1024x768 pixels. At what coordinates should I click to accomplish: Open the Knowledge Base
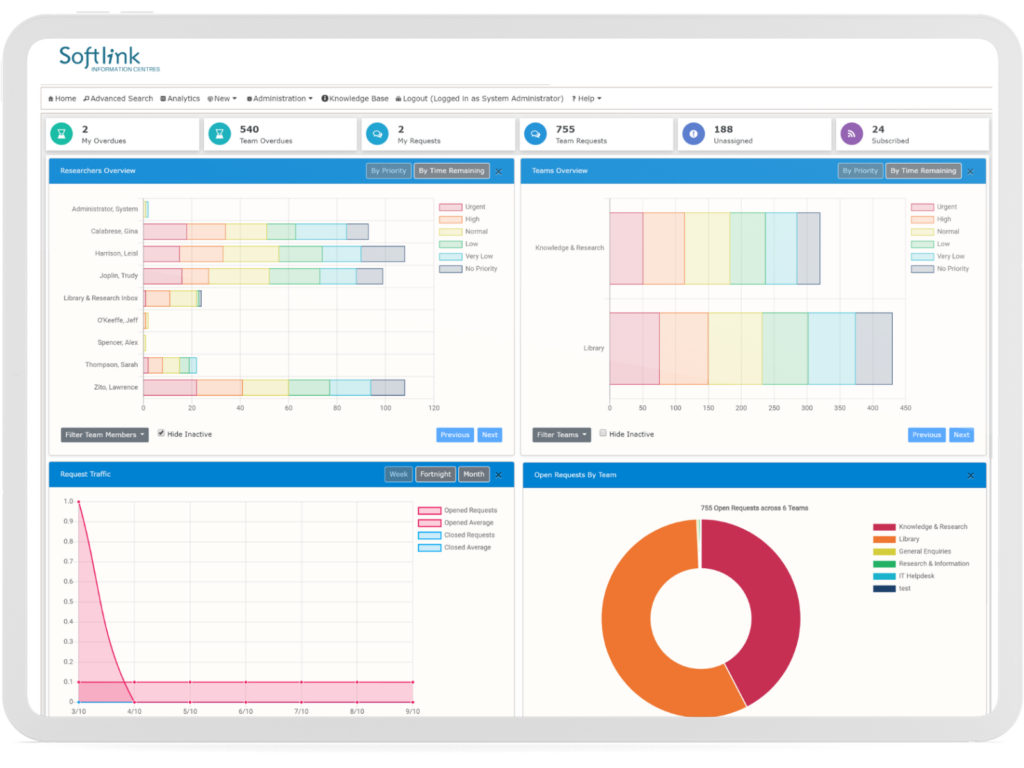[355, 99]
